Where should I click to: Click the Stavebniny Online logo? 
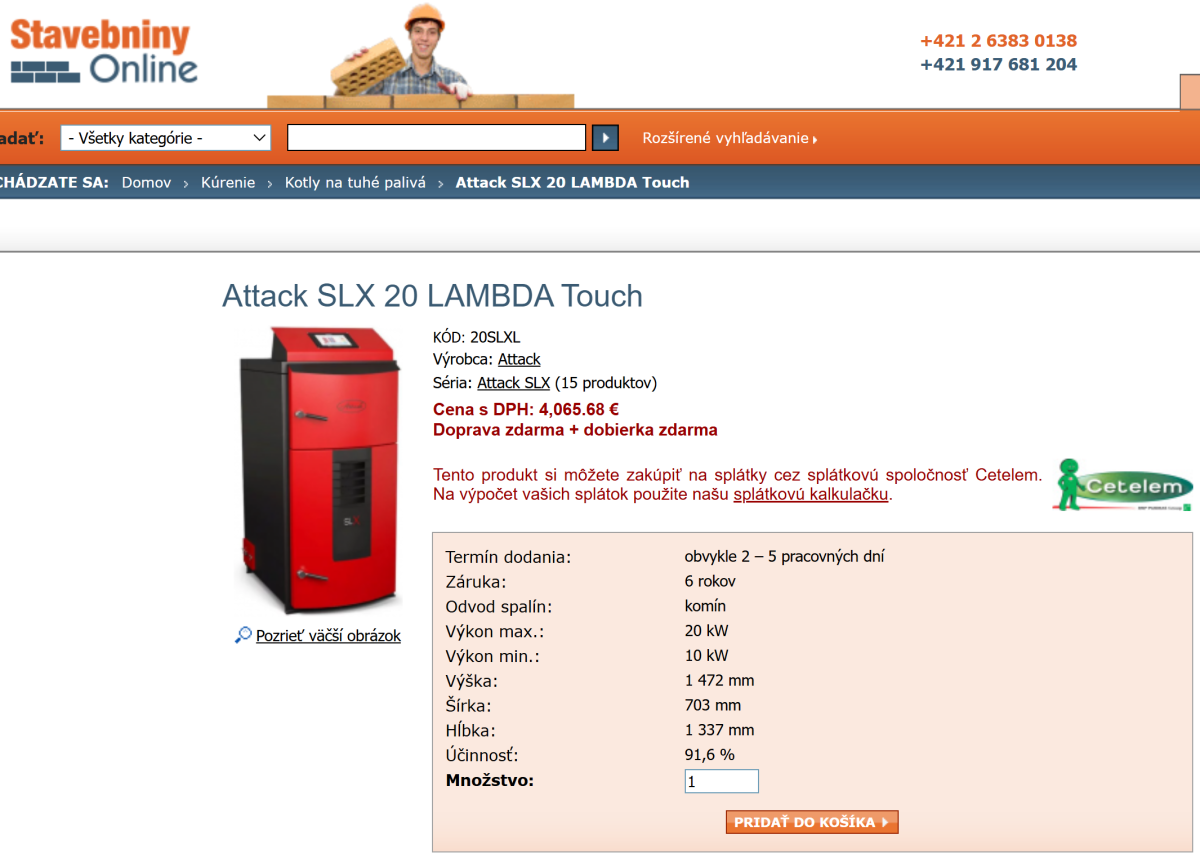tap(104, 52)
